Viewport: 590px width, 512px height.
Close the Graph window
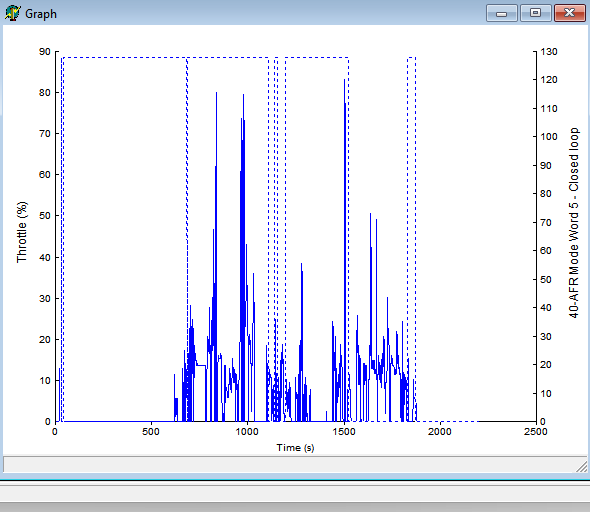coord(570,14)
